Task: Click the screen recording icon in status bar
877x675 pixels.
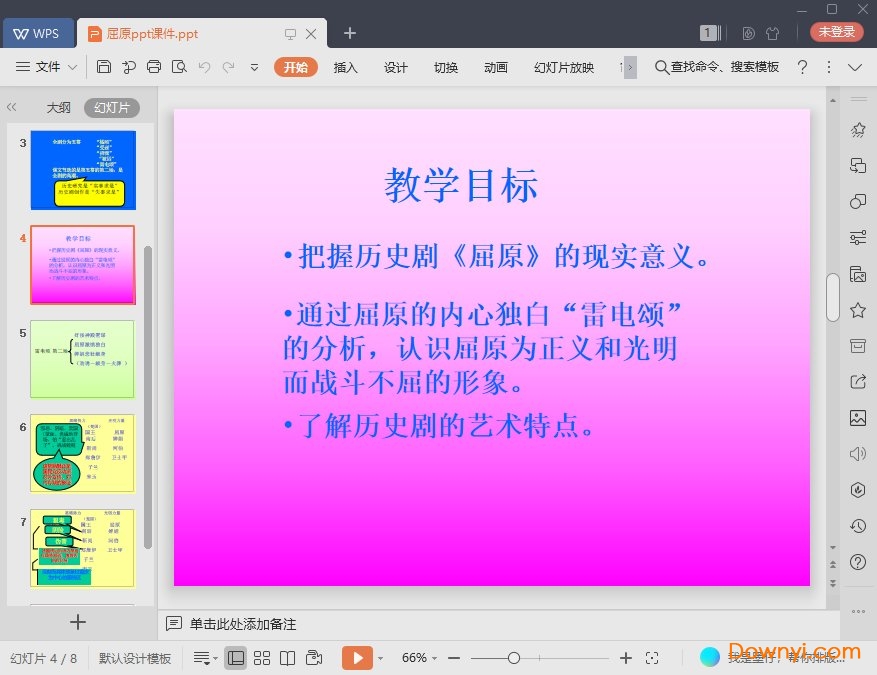Action: pos(314,658)
